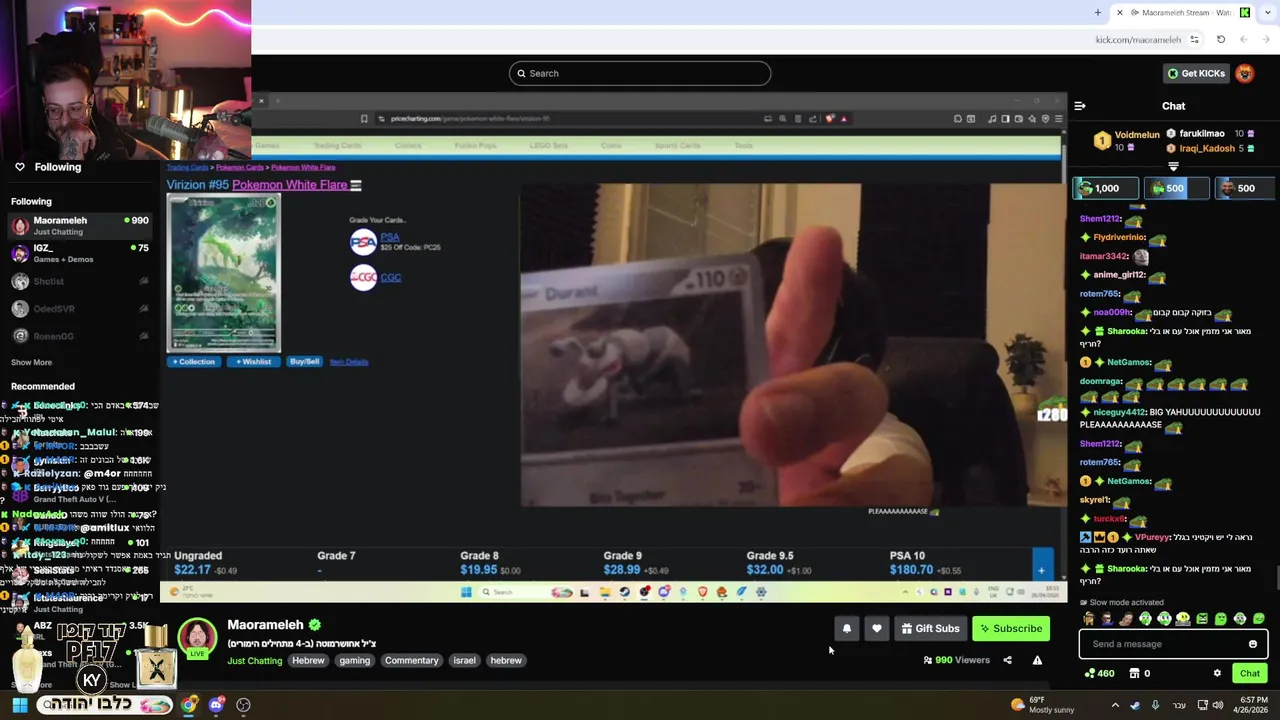
Task: Click the microphone tray icon
Action: coord(1155,705)
